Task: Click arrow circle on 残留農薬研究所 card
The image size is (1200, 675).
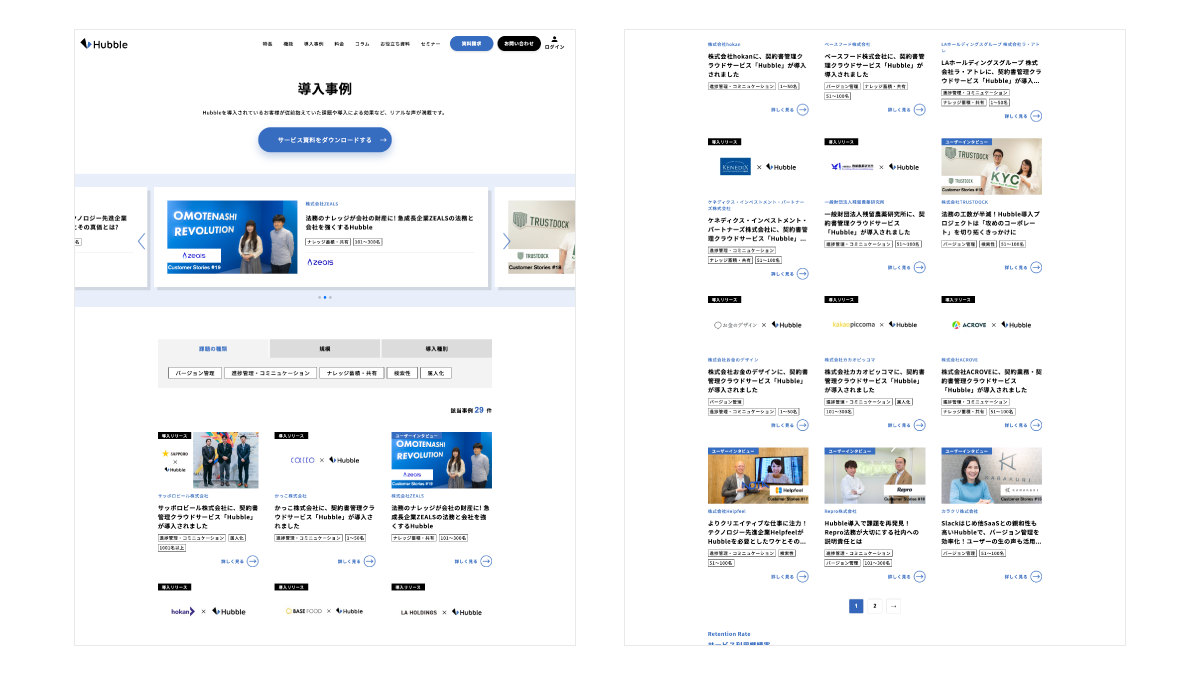Action: coord(919,267)
